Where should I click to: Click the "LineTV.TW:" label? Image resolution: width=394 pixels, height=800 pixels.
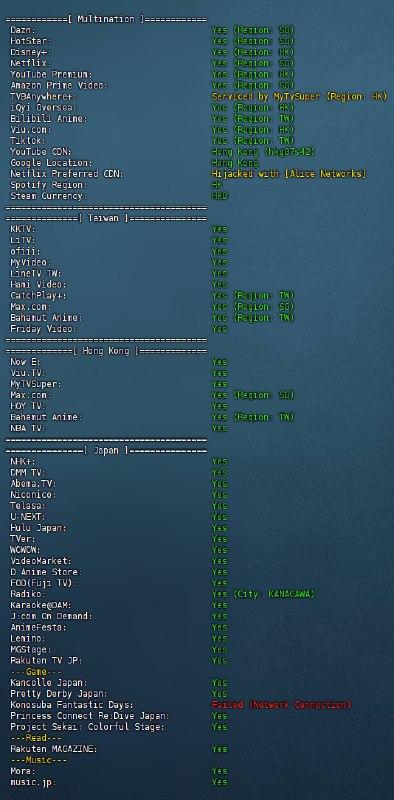(x=36, y=273)
